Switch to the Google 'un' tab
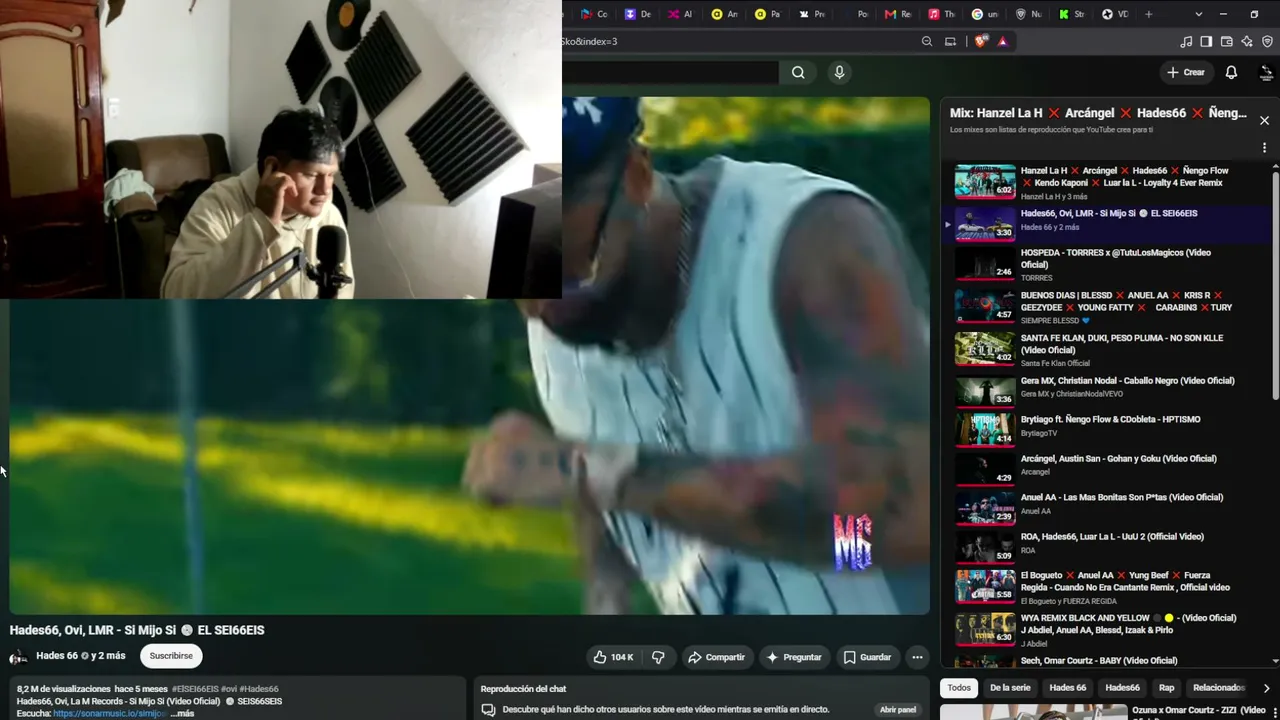This screenshot has width=1280, height=720. pos(985,14)
